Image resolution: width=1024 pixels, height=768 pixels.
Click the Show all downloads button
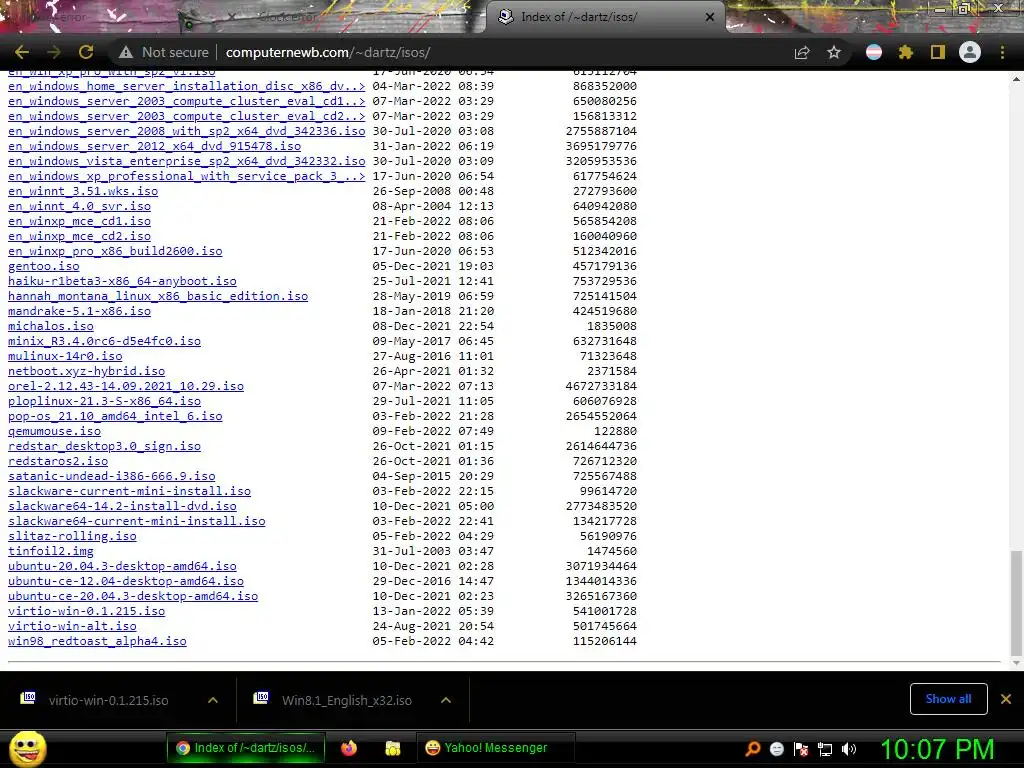(948, 699)
